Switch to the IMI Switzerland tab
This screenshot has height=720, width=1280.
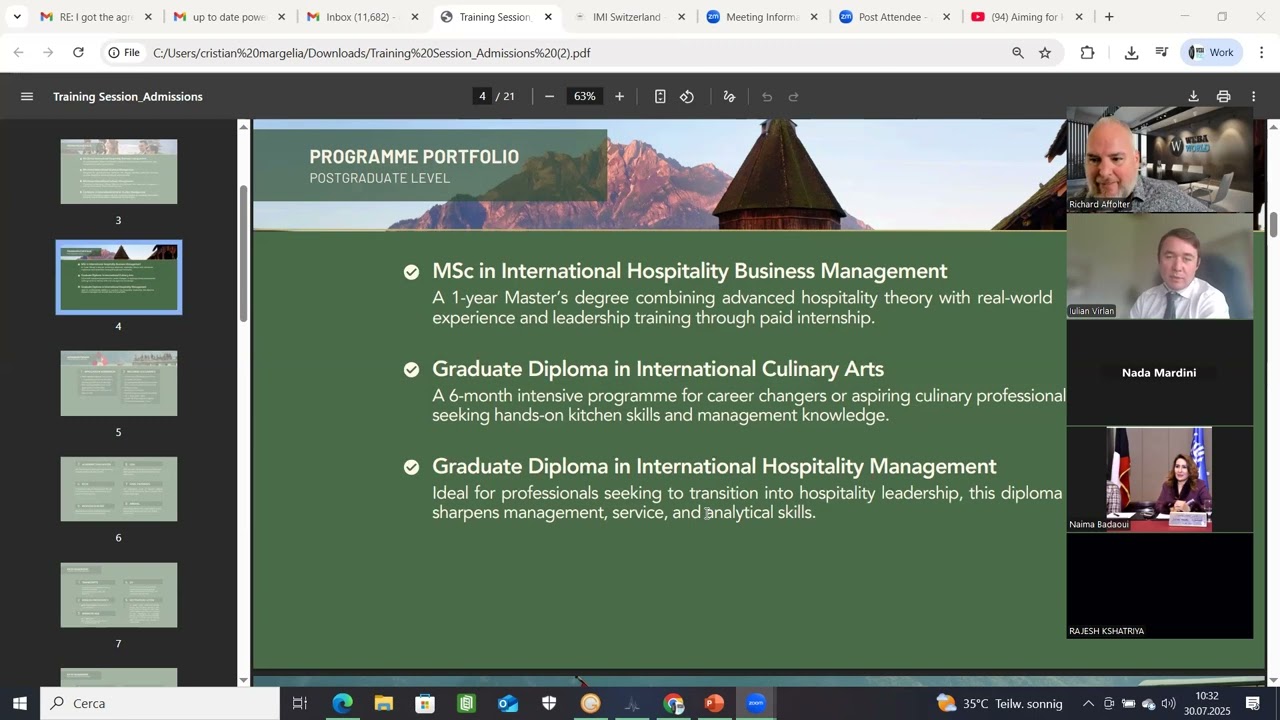pos(627,17)
